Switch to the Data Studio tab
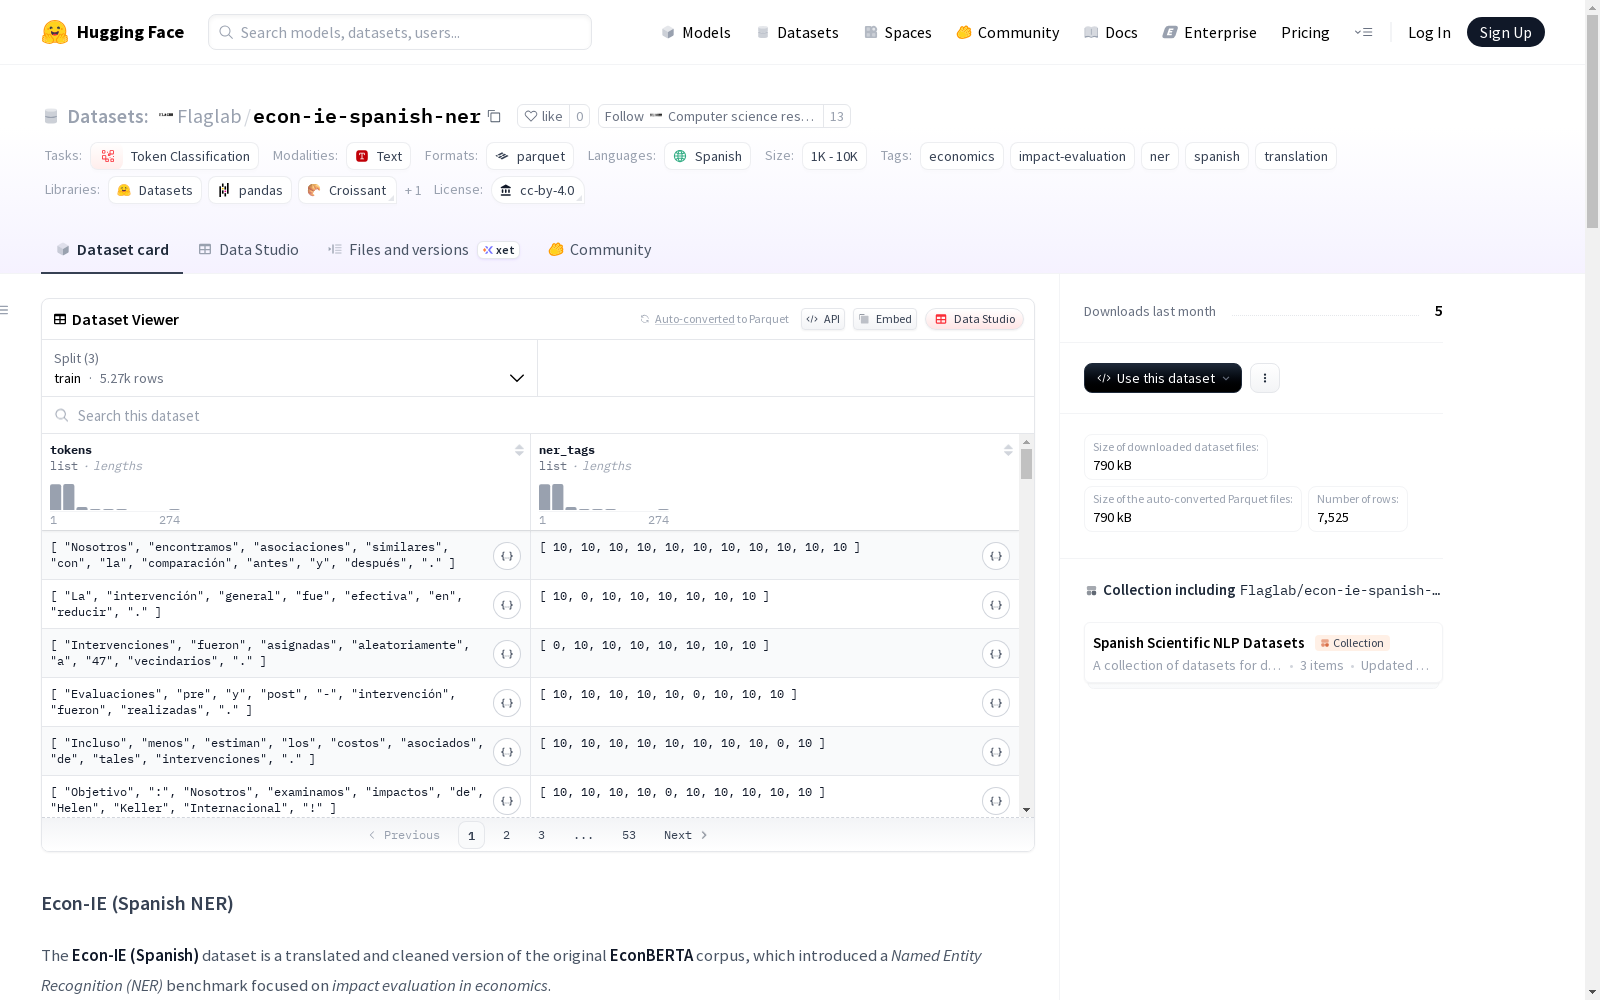Image resolution: width=1600 pixels, height=1000 pixels. [249, 250]
